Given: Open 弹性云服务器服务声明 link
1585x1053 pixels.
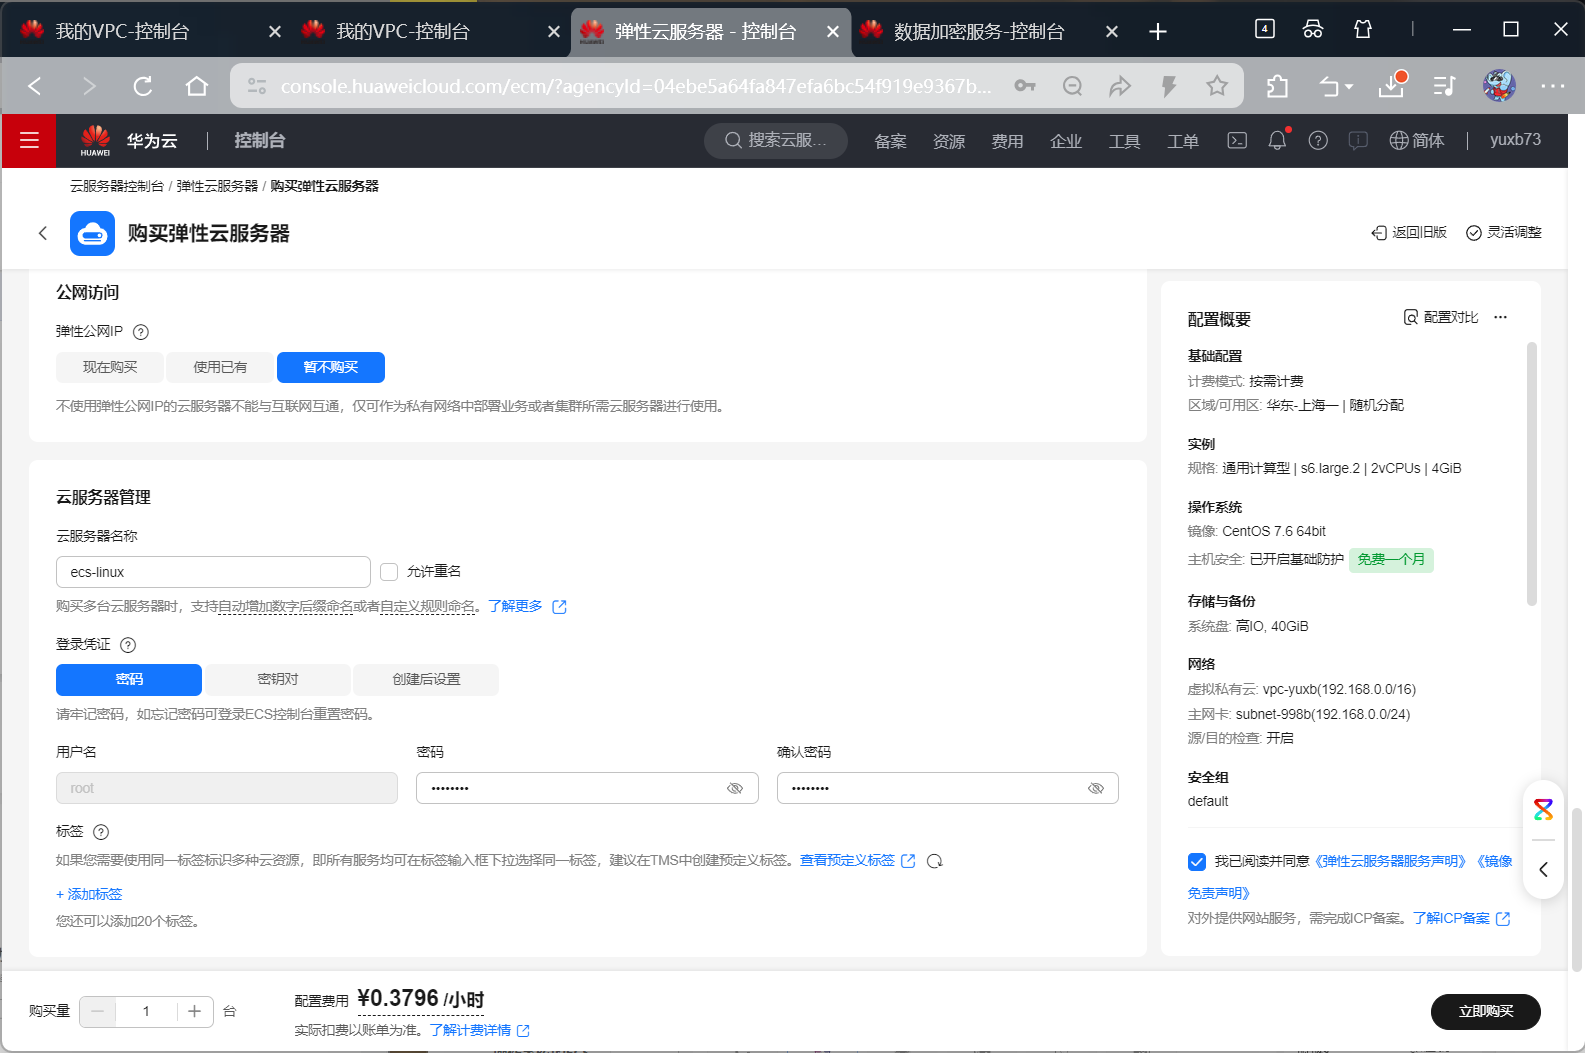Looking at the screenshot, I should [1391, 861].
